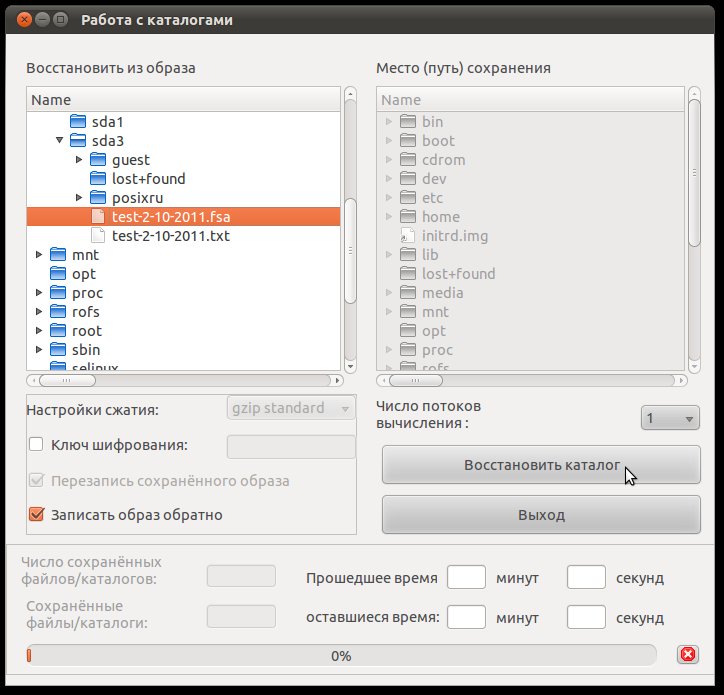Click the guest folder icon
724x695 pixels.
click(x=98, y=159)
